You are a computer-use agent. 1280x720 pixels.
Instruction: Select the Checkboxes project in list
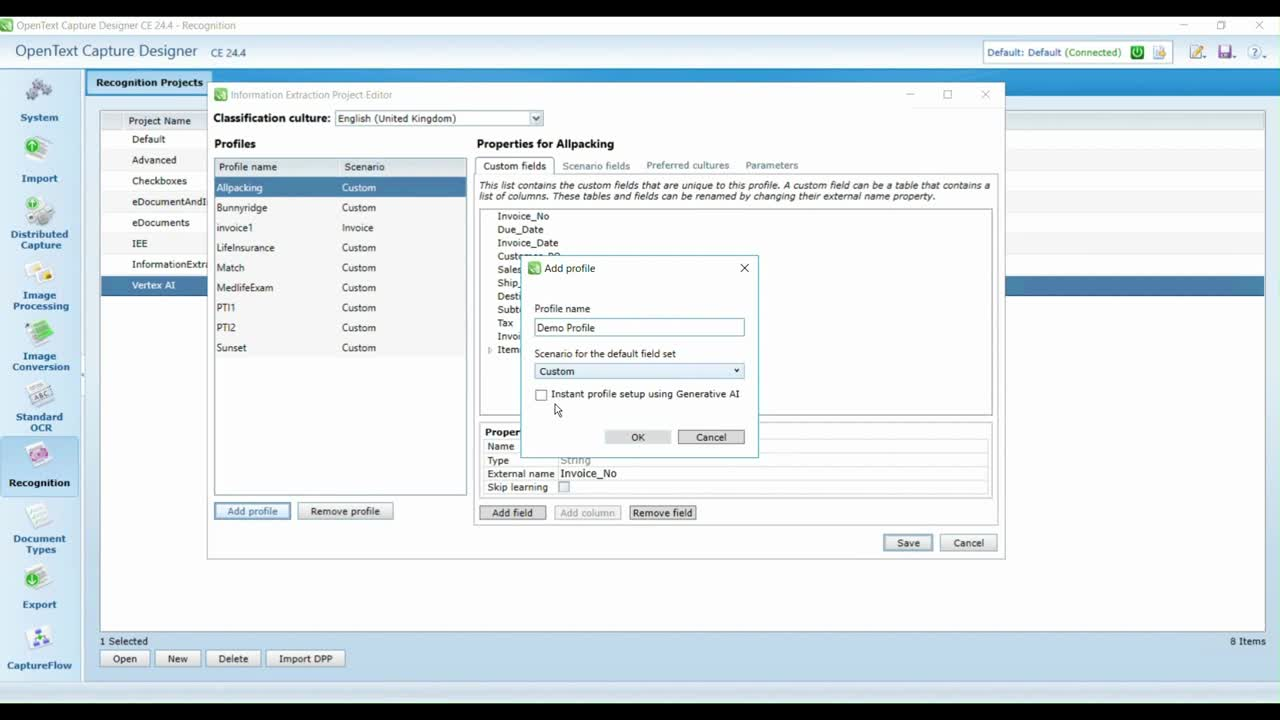coord(159,181)
